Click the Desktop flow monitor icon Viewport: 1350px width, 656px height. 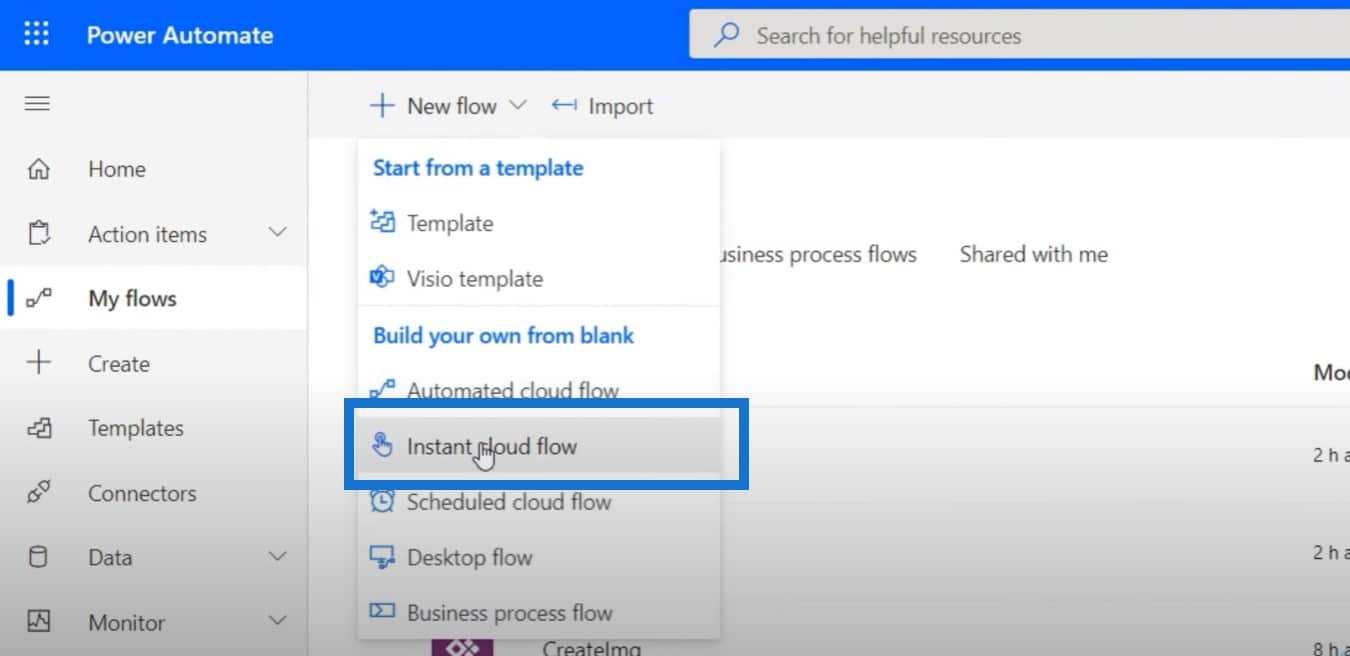tap(382, 557)
